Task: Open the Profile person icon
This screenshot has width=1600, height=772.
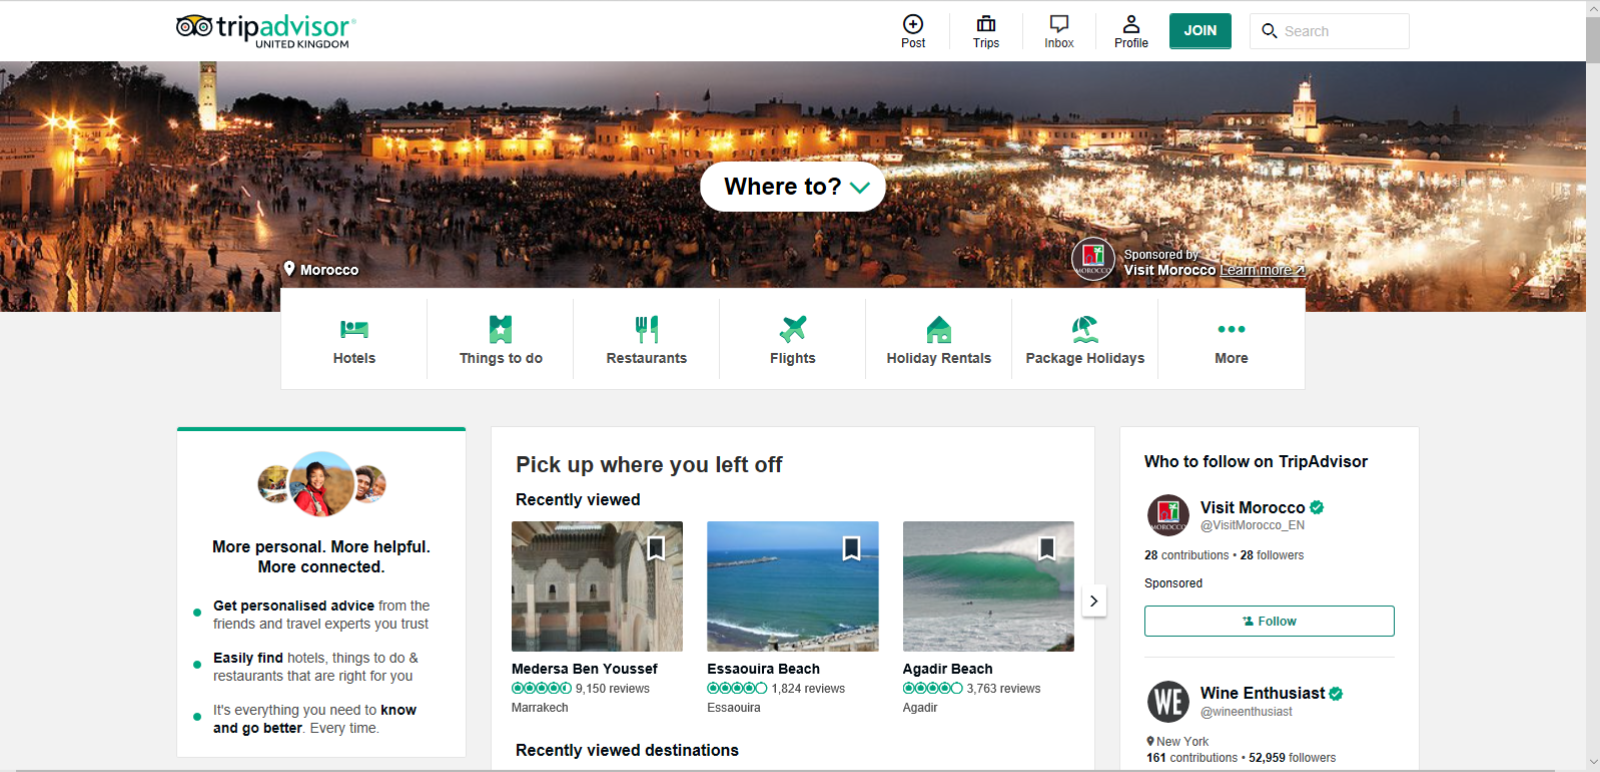Action: pyautogui.click(x=1131, y=24)
